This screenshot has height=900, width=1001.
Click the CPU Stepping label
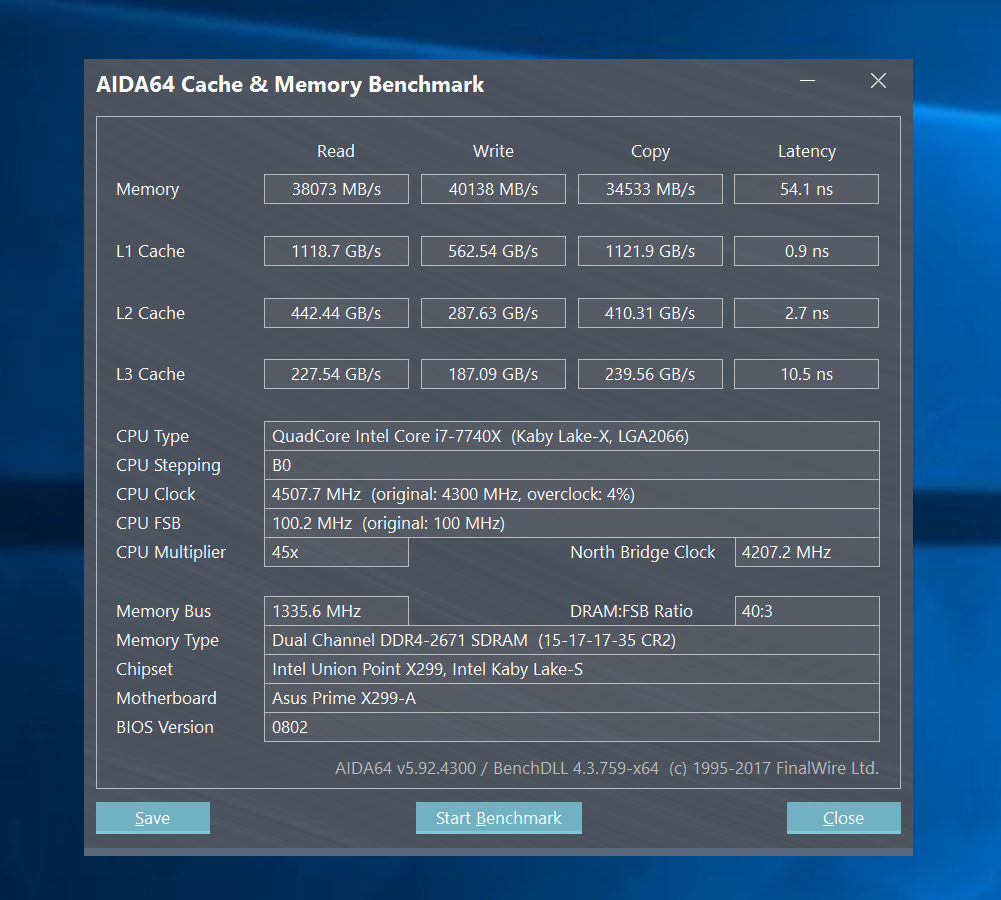pyautogui.click(x=169, y=466)
